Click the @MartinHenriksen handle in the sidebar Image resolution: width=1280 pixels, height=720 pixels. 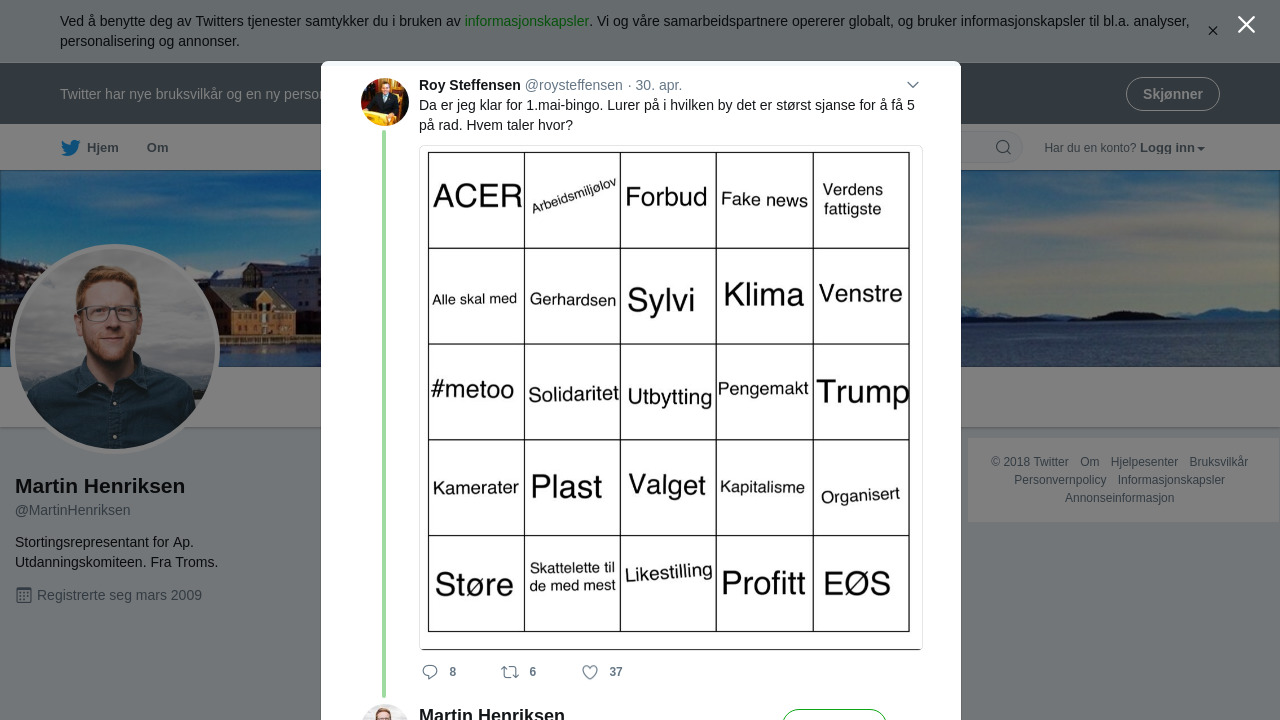[x=73, y=510]
